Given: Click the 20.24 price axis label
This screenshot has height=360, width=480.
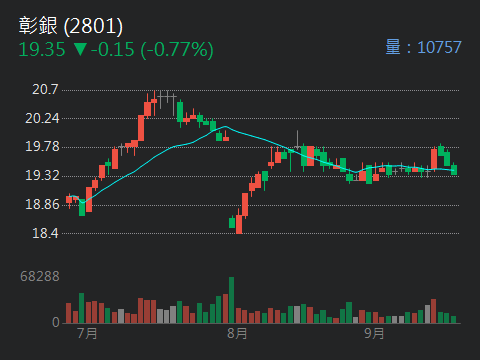Looking at the screenshot, I should (x=42, y=118).
